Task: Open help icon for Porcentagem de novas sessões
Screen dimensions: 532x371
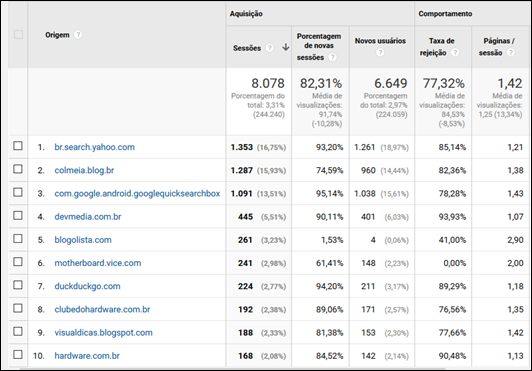Action: (333, 57)
